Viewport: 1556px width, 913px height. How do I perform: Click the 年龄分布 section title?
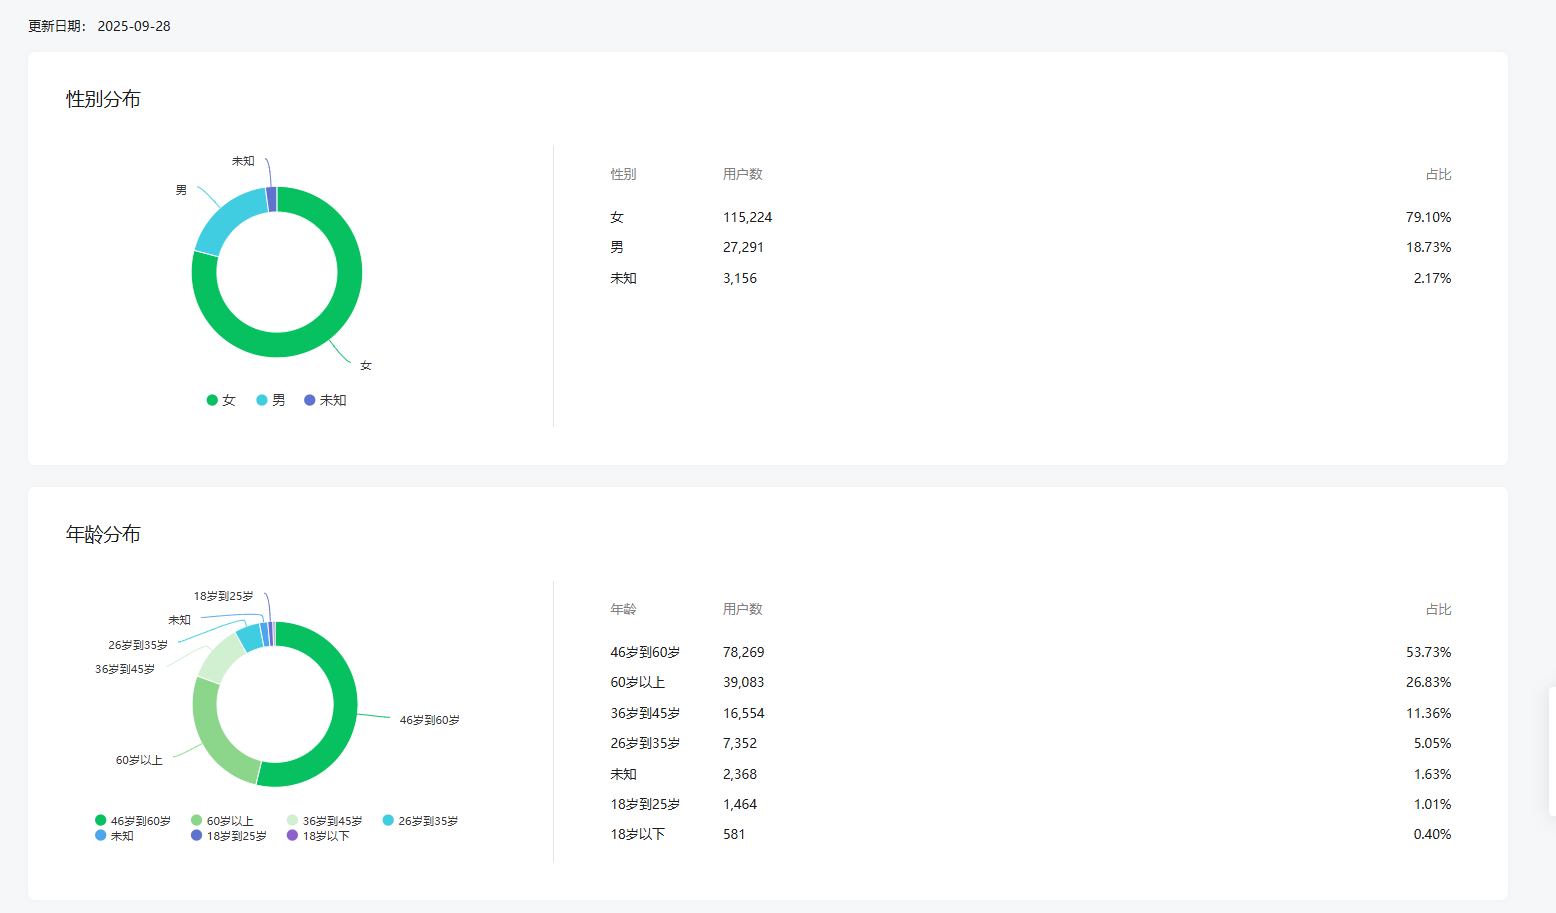coord(103,534)
